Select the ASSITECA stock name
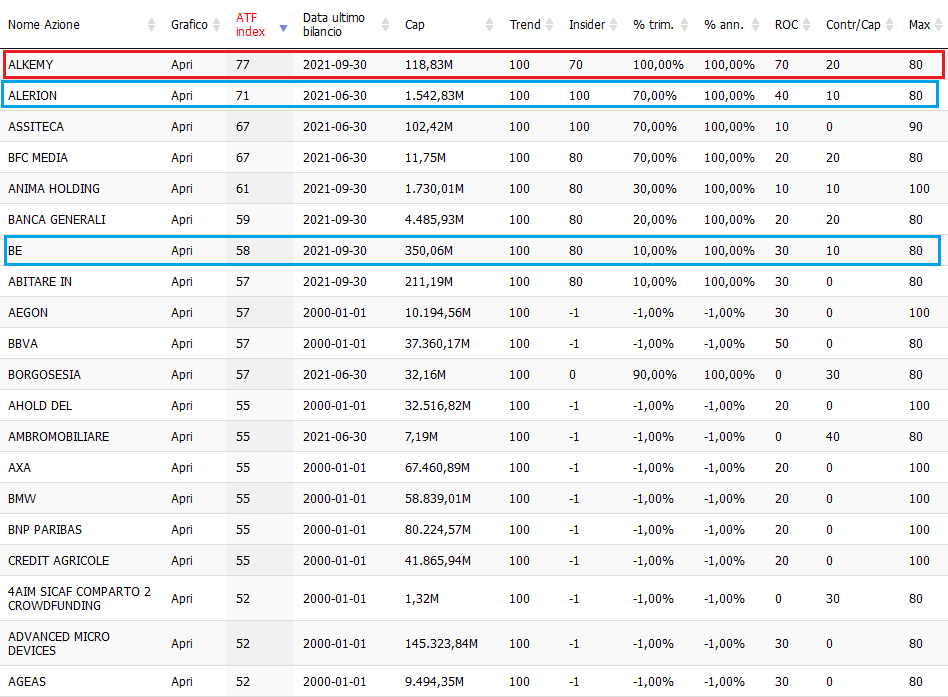948x697 pixels. point(36,126)
